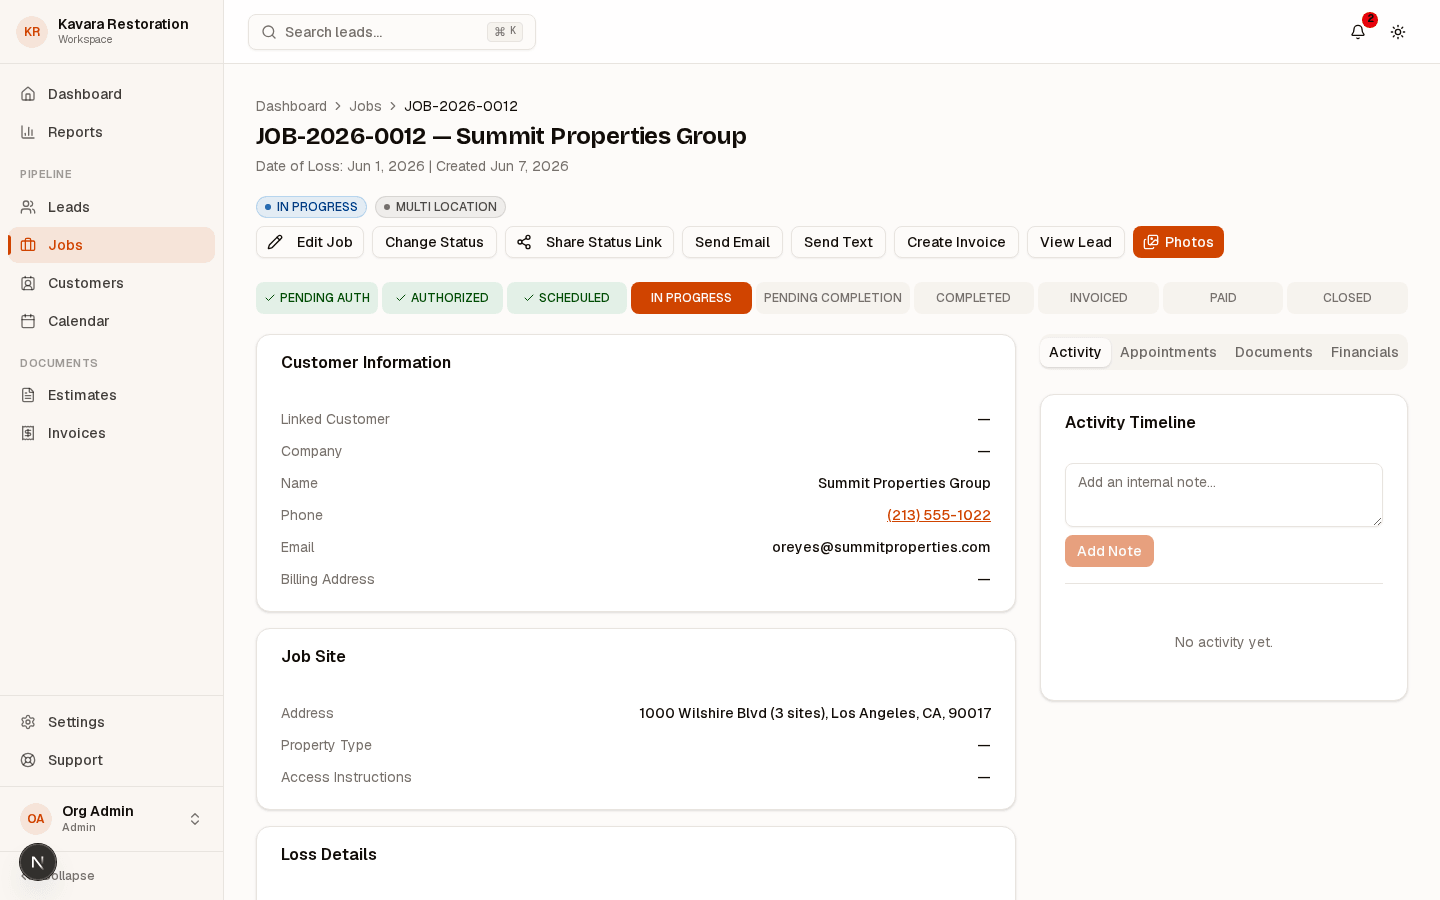Open Invoices in the sidebar
The height and width of the screenshot is (900, 1440).
(112, 433)
